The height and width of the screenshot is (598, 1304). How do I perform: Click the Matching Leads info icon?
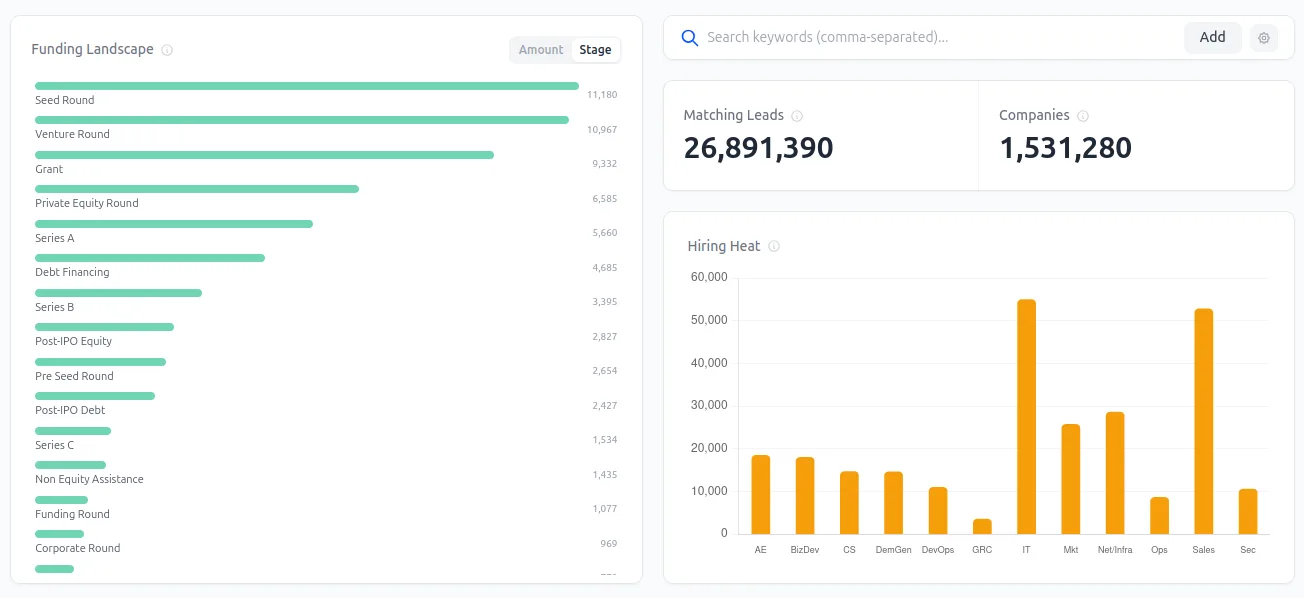[x=797, y=116]
